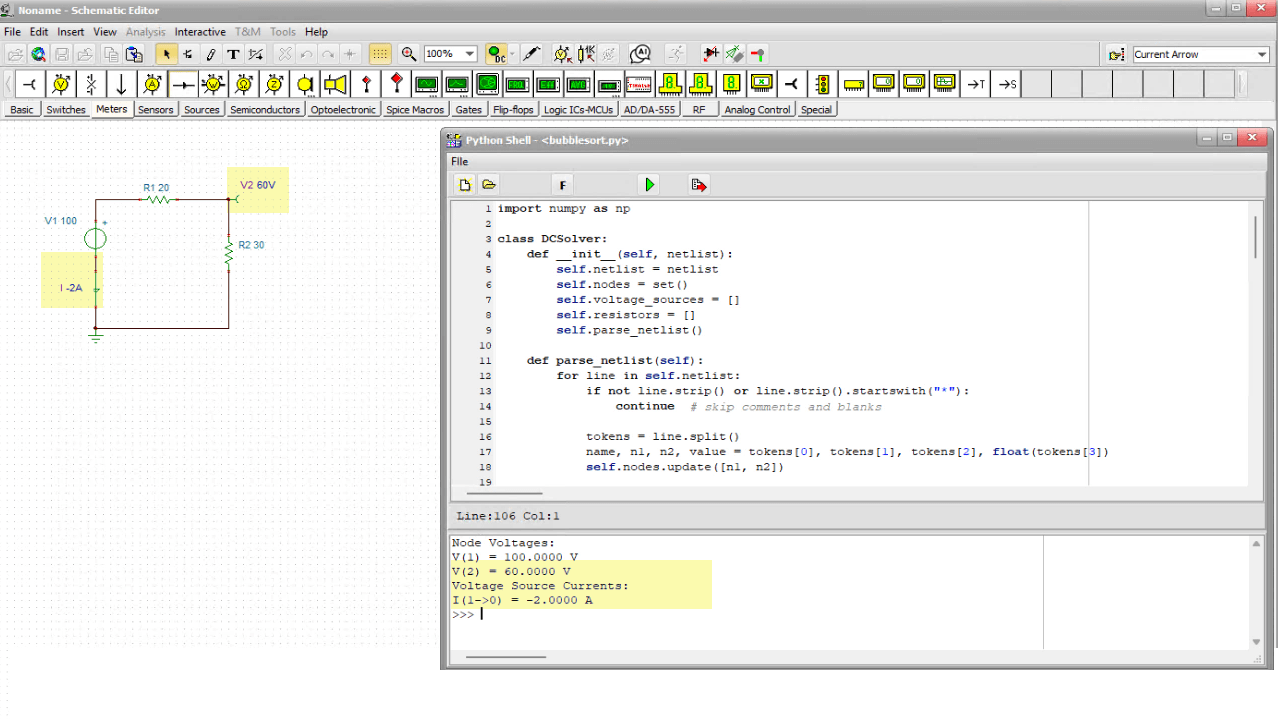The height and width of the screenshot is (721, 1279).
Task: Activate the selection arrow tool
Action: (x=167, y=54)
